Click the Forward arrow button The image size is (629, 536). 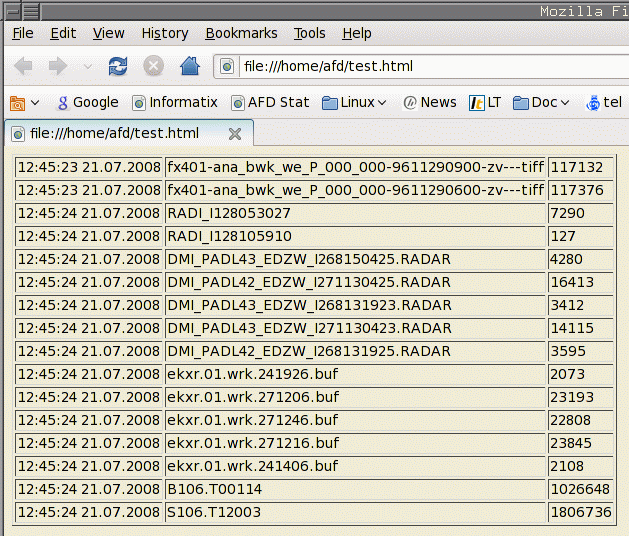58,67
